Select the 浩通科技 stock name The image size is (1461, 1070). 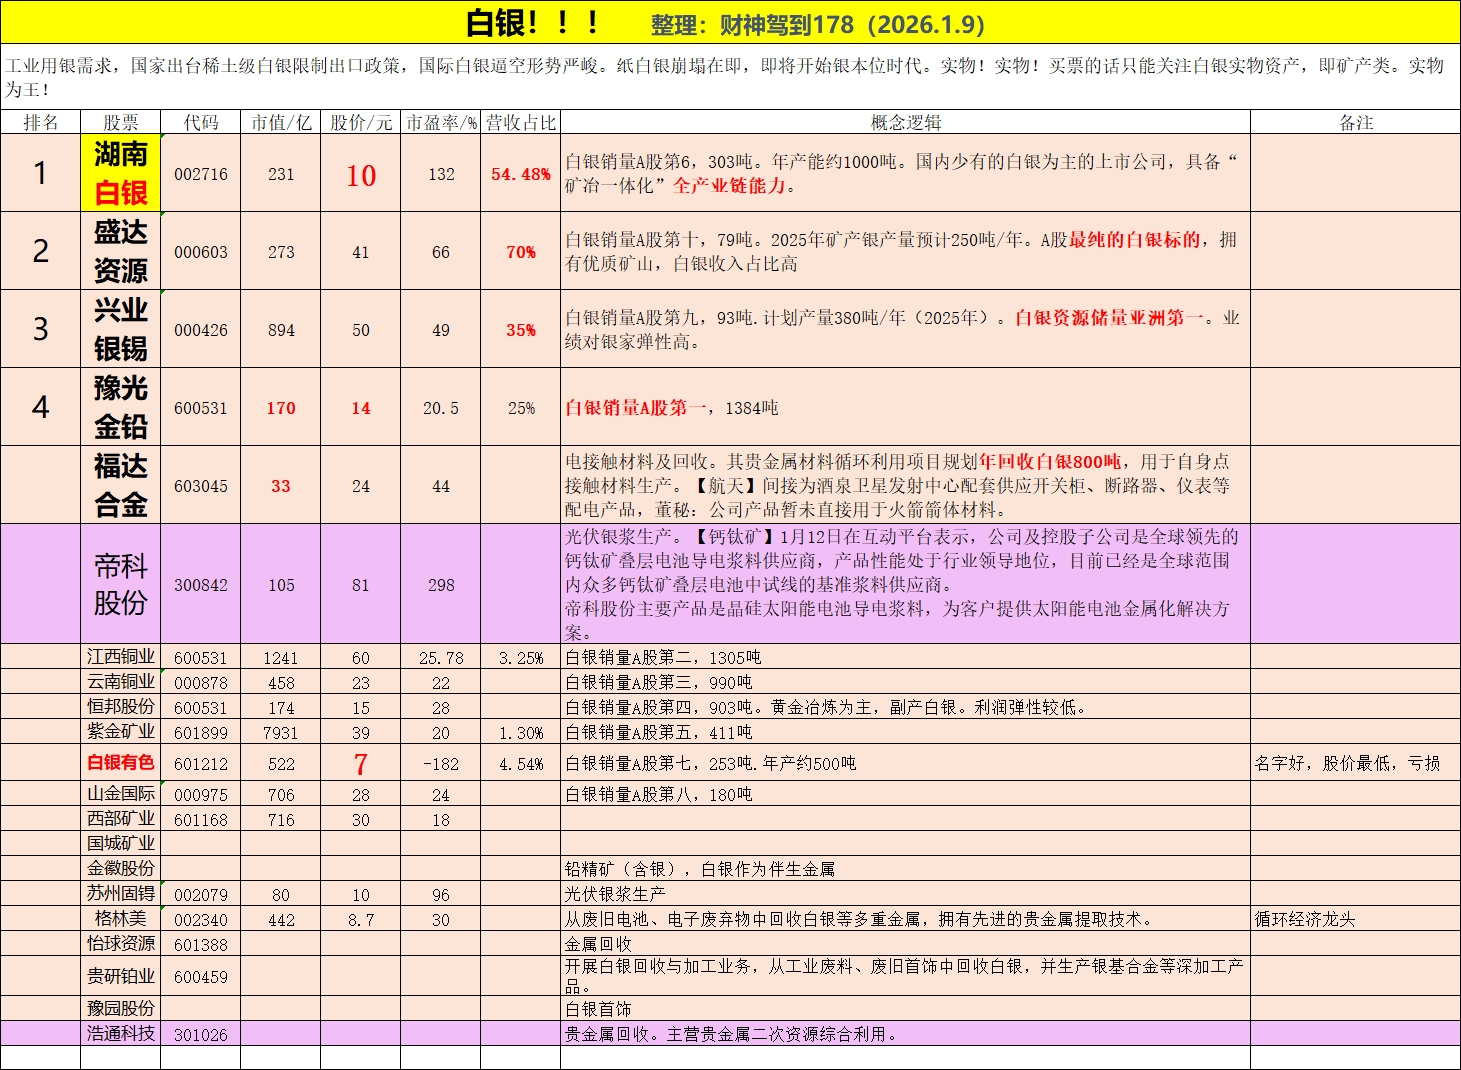[x=121, y=1033]
